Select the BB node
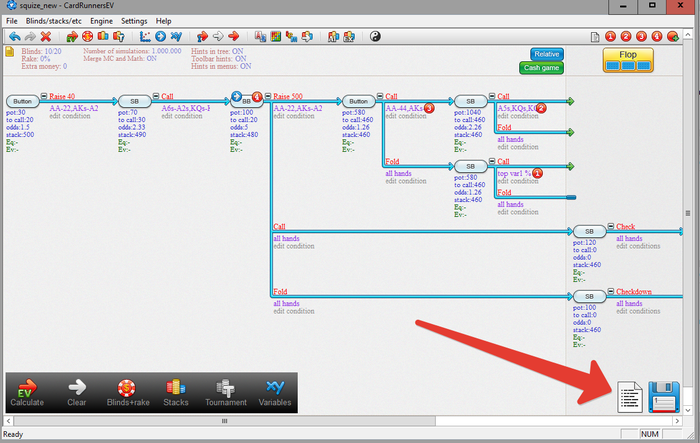 pos(246,101)
